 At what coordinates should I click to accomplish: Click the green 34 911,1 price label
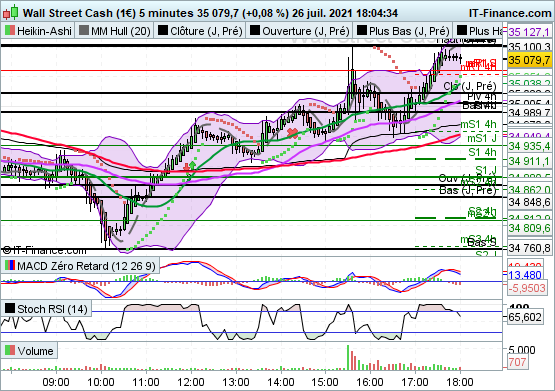[x=529, y=161]
